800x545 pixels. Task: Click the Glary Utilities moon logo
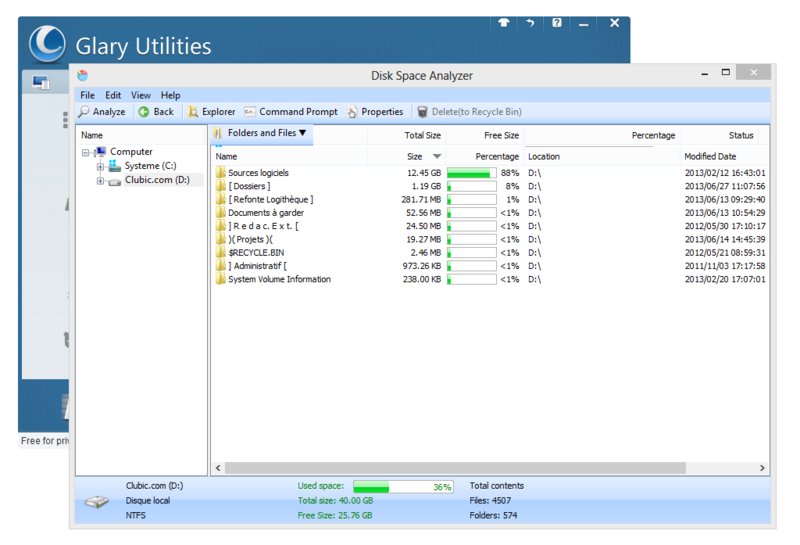coord(47,43)
